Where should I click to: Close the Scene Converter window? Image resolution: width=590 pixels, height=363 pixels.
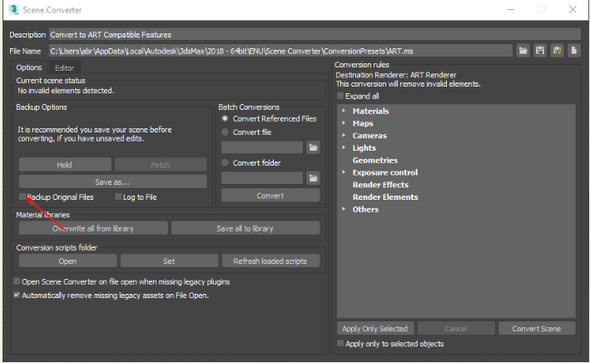tap(572, 9)
